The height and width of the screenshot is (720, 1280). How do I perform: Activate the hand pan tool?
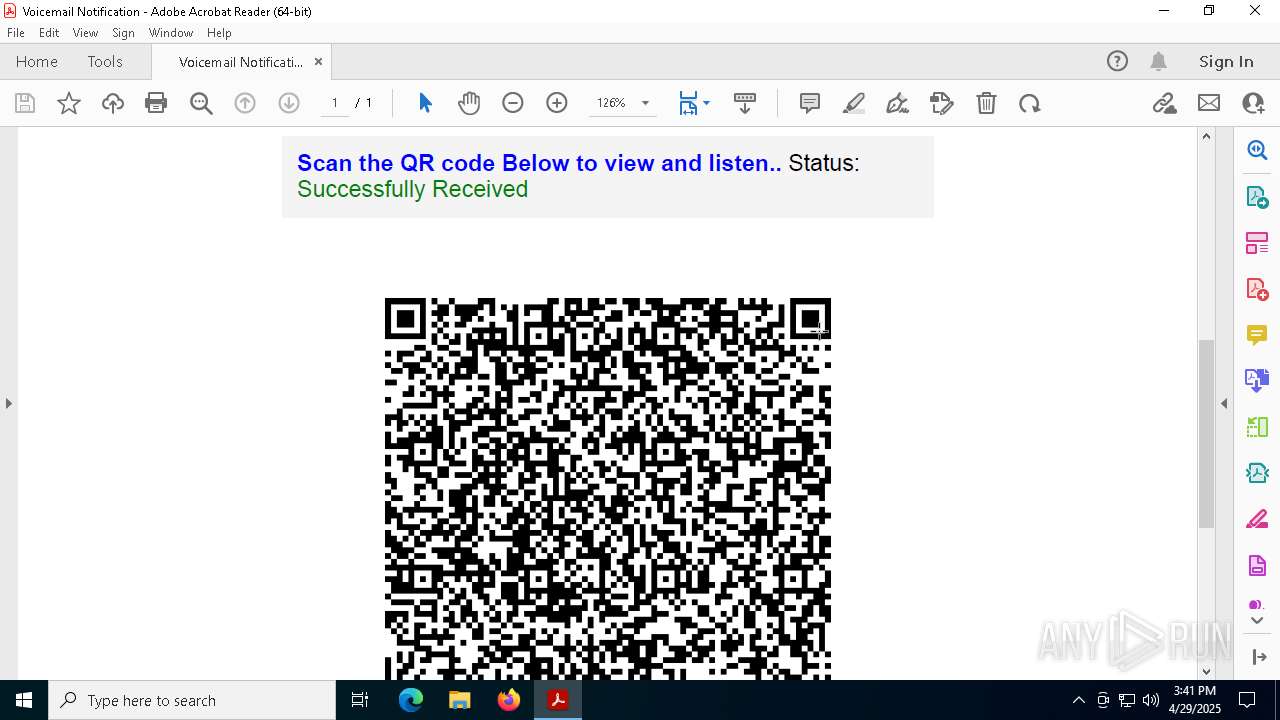point(469,103)
